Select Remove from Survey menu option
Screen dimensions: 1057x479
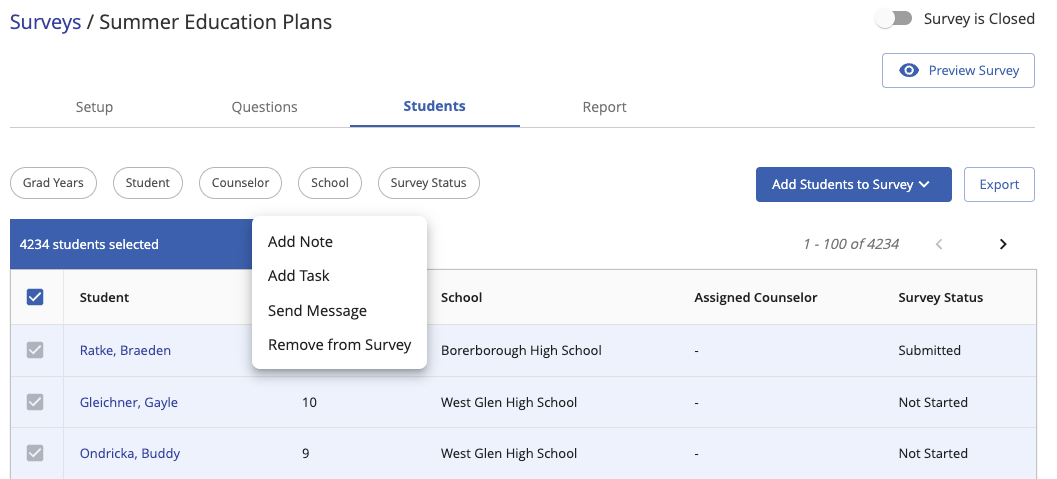(x=339, y=345)
